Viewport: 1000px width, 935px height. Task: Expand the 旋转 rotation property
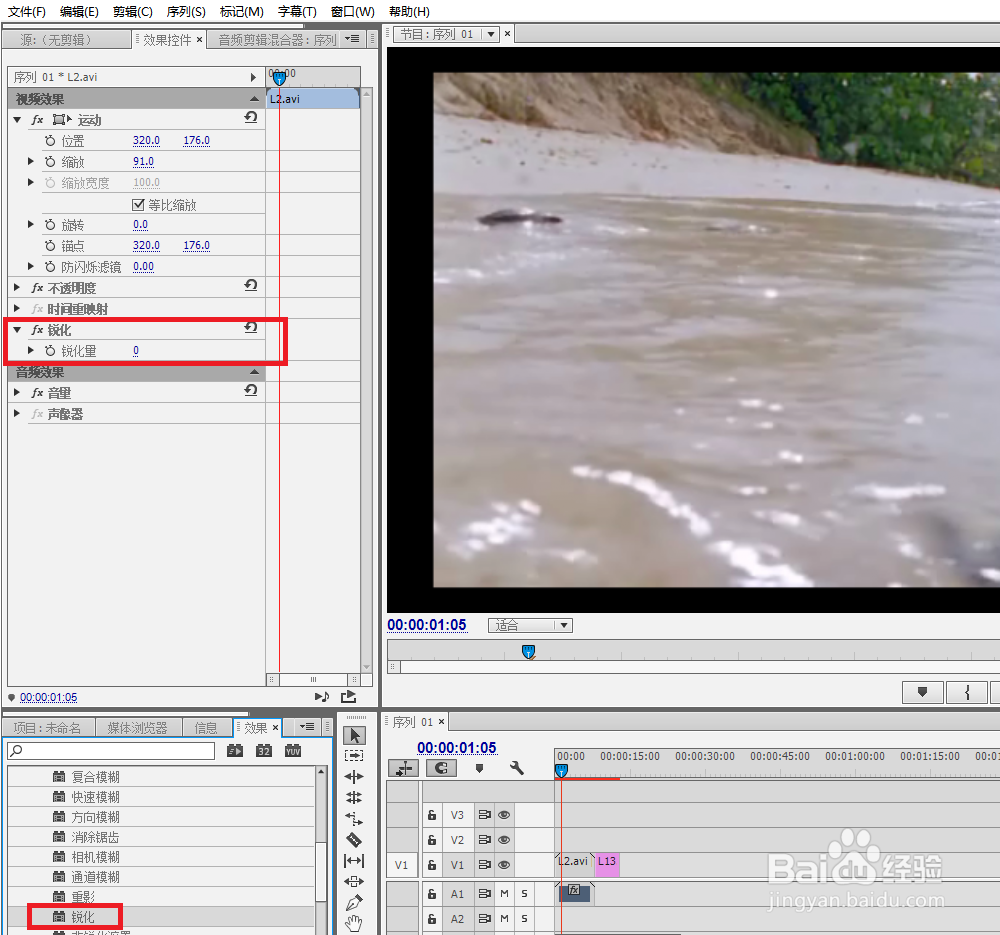click(30, 225)
